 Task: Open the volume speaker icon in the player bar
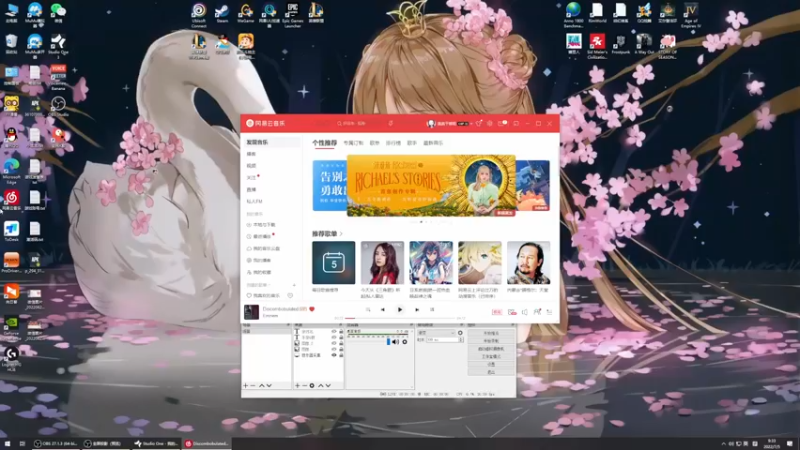pyautogui.click(x=524, y=312)
